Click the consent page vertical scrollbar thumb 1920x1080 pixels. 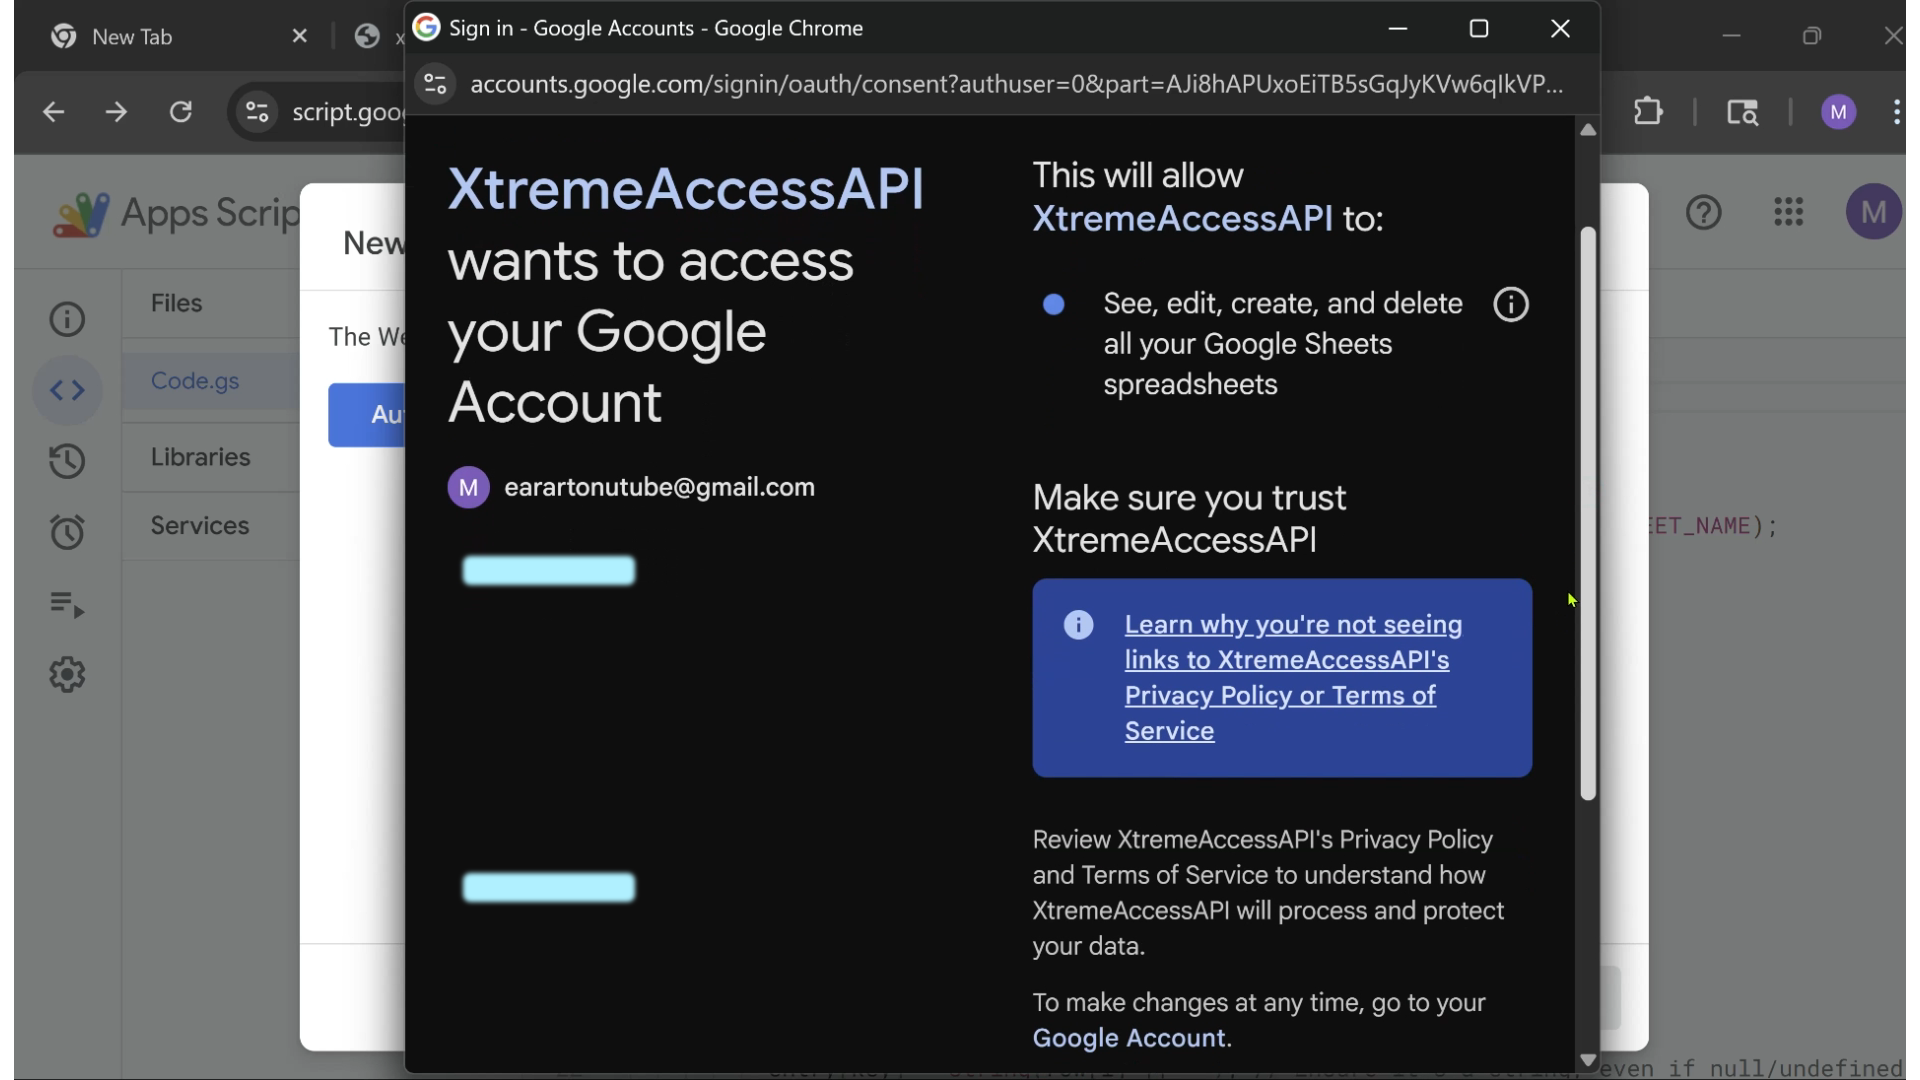click(x=1587, y=514)
